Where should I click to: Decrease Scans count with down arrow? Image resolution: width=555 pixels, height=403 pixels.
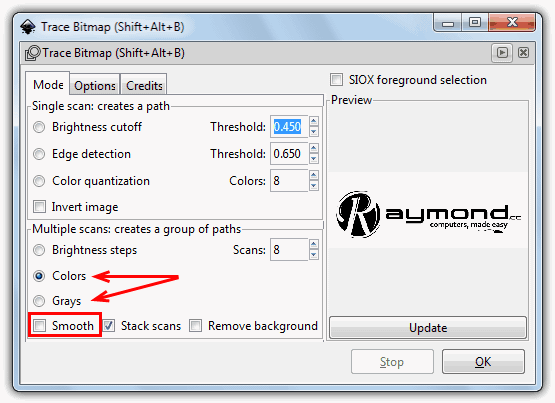pyautogui.click(x=314, y=255)
